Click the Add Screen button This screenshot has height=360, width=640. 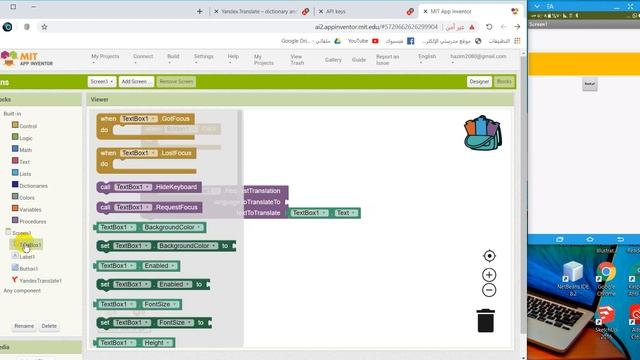click(136, 82)
